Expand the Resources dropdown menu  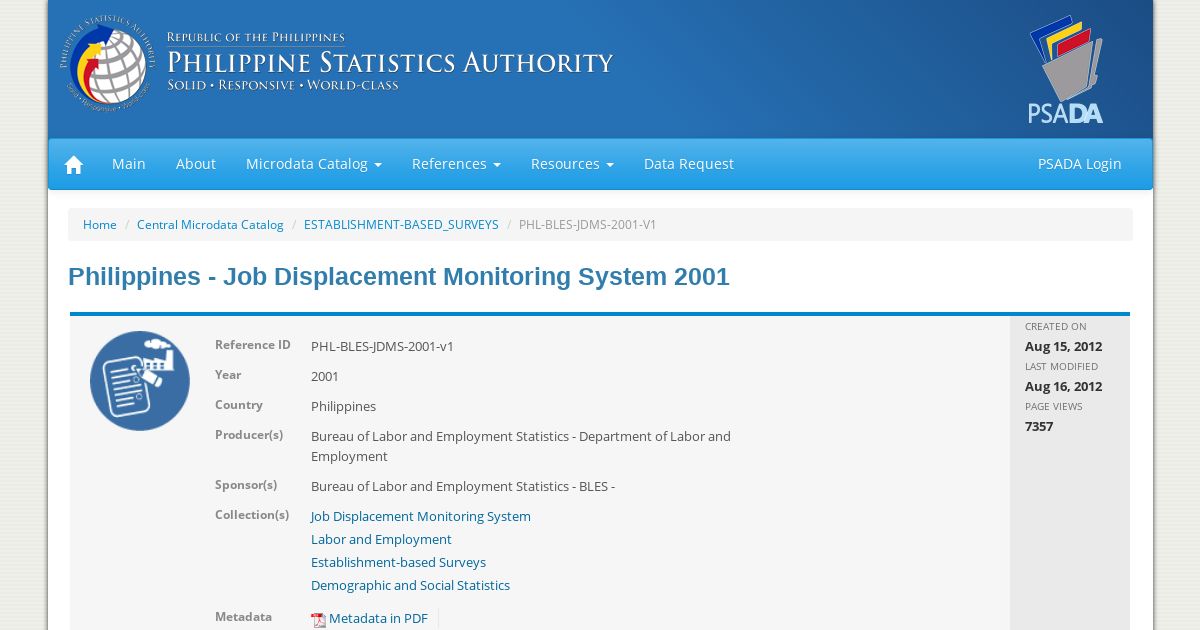572,164
